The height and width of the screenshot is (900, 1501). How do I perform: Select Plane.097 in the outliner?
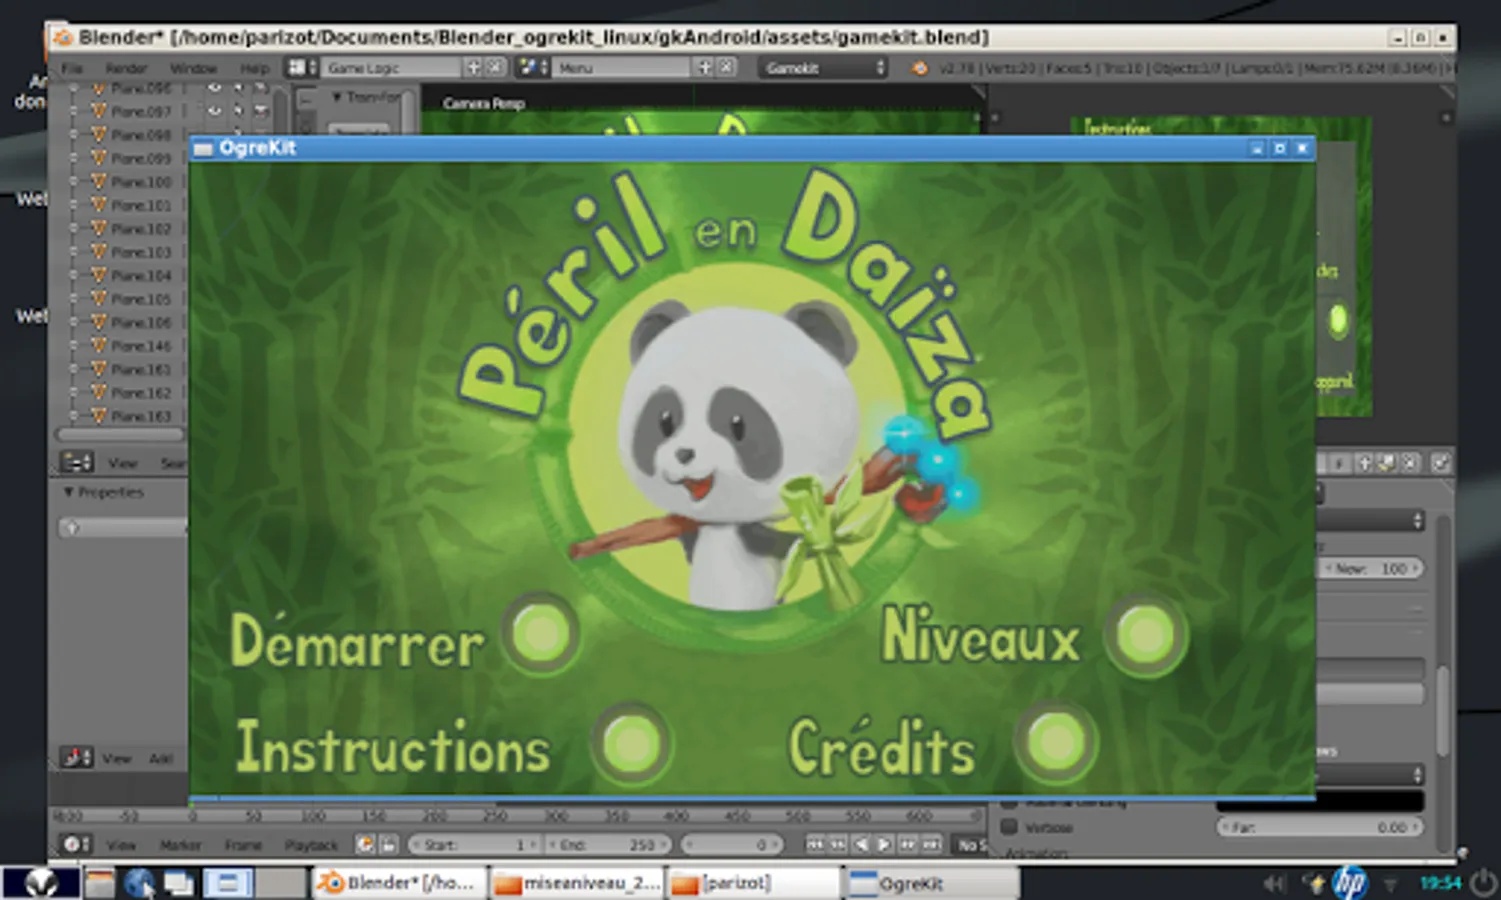141,111
